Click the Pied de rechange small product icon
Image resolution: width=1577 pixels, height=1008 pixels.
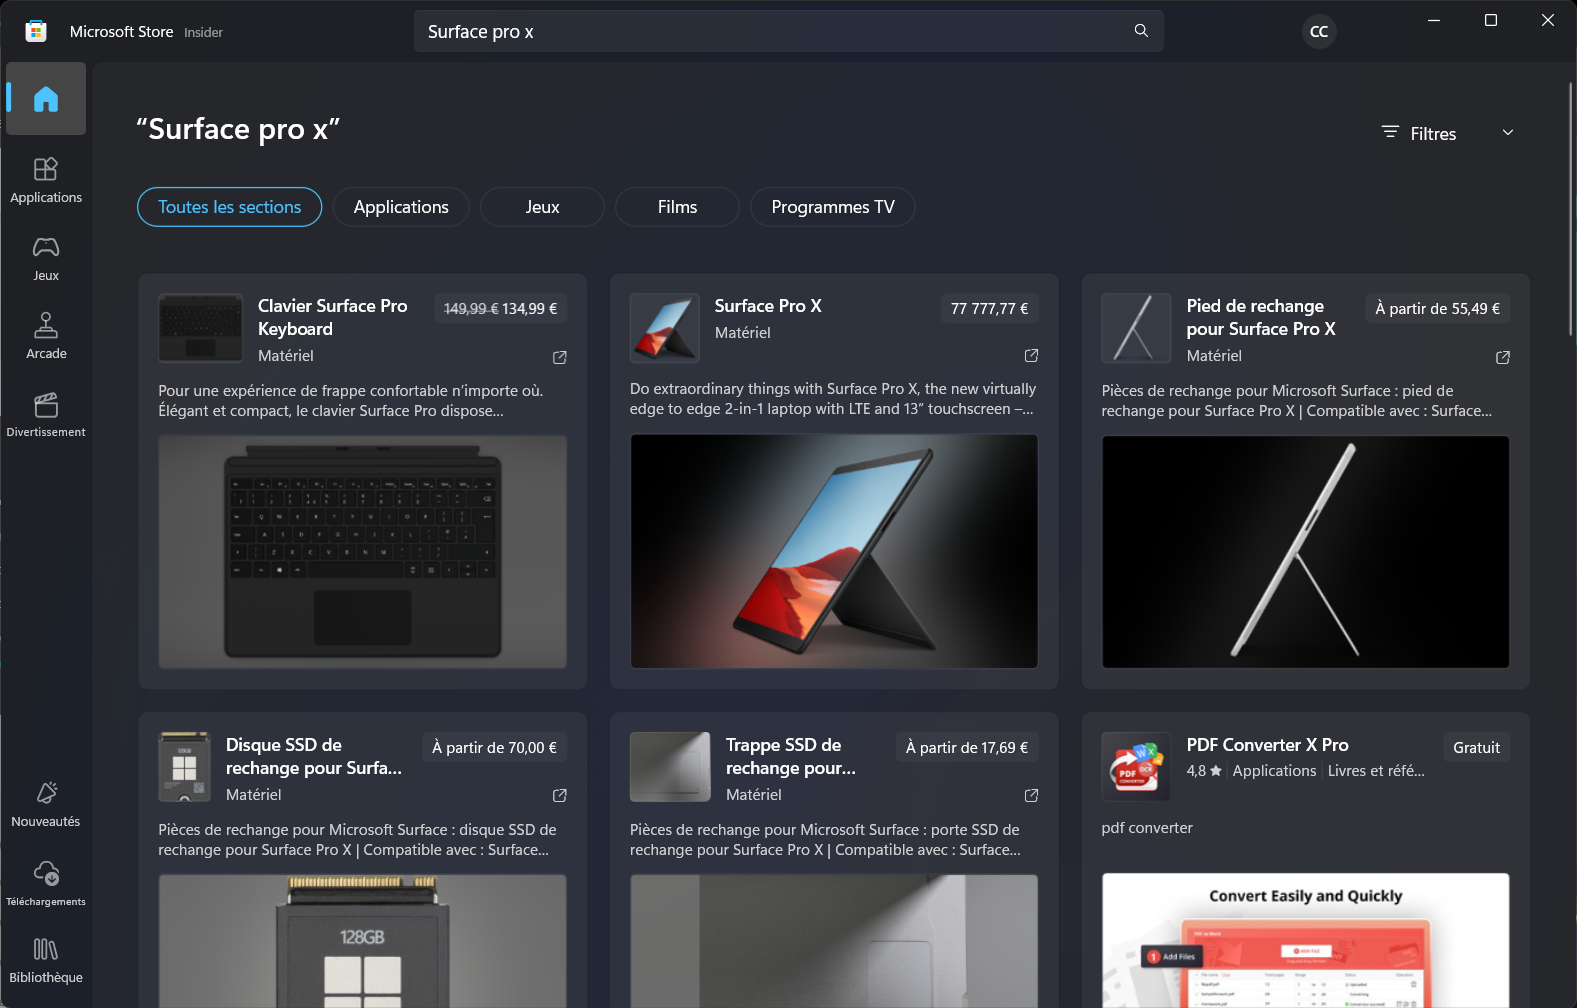click(1136, 328)
